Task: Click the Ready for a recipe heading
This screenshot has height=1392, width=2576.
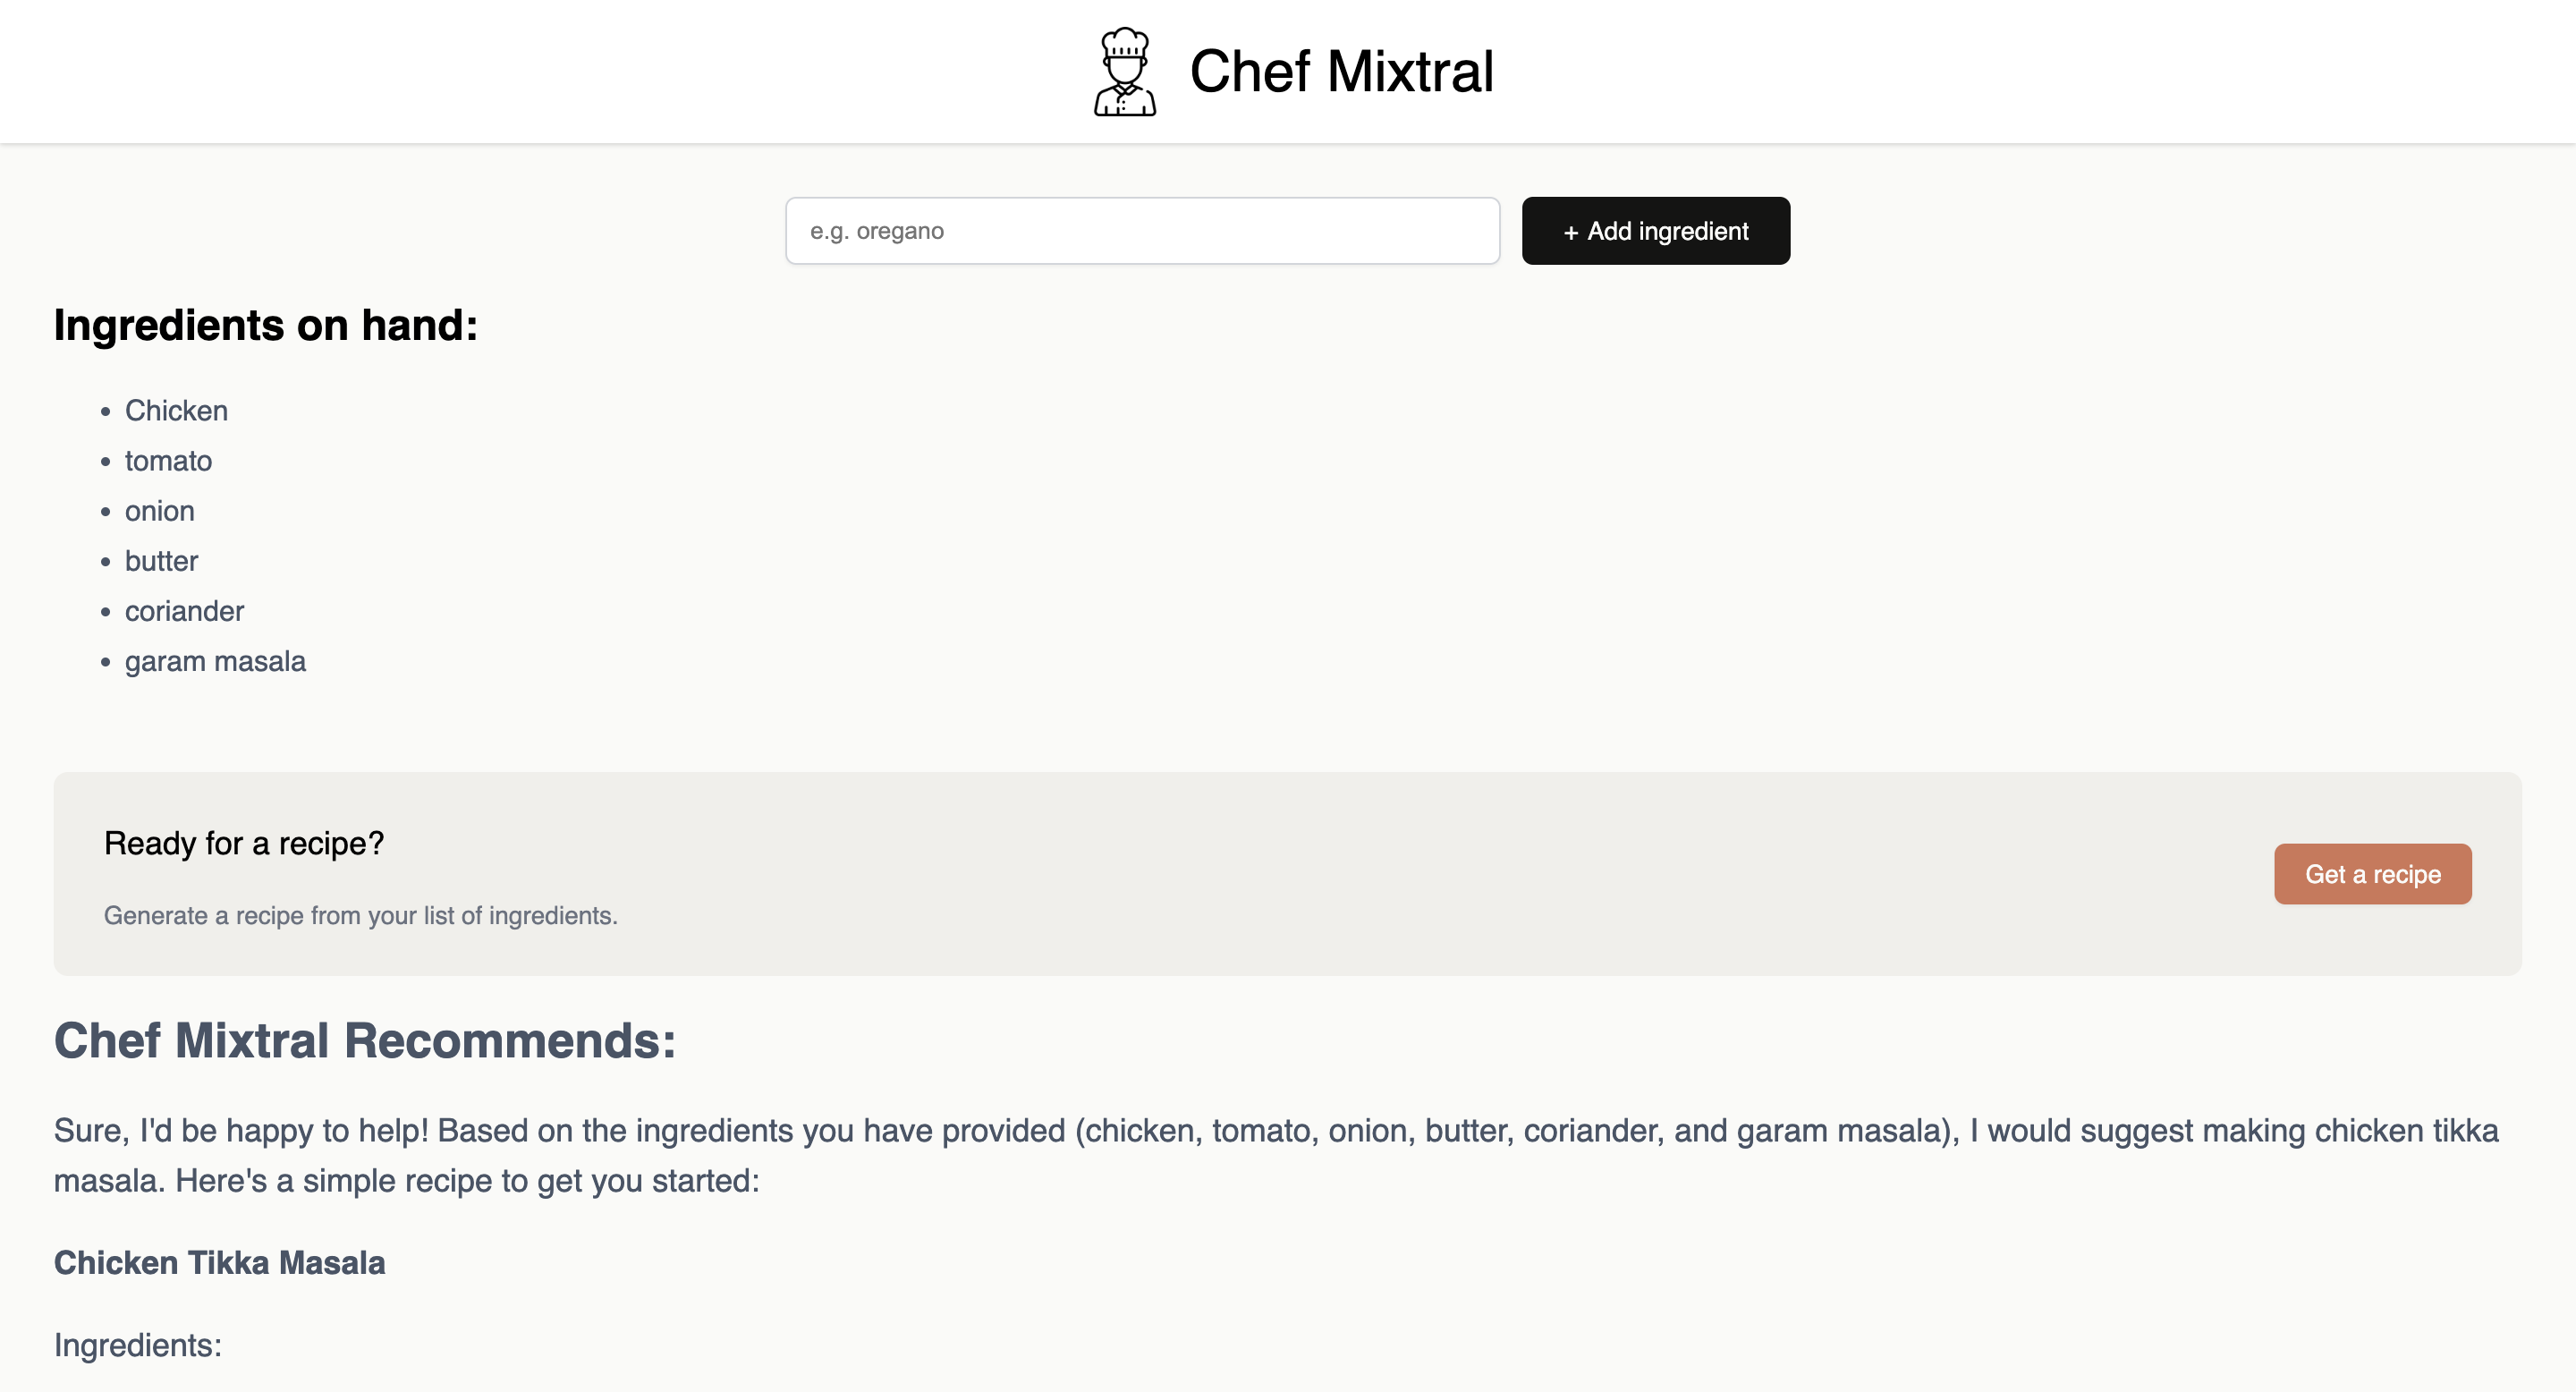Action: click(x=244, y=843)
